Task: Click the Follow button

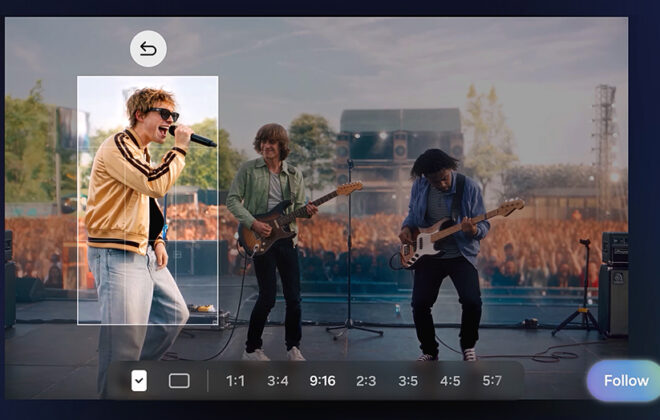Action: (625, 381)
